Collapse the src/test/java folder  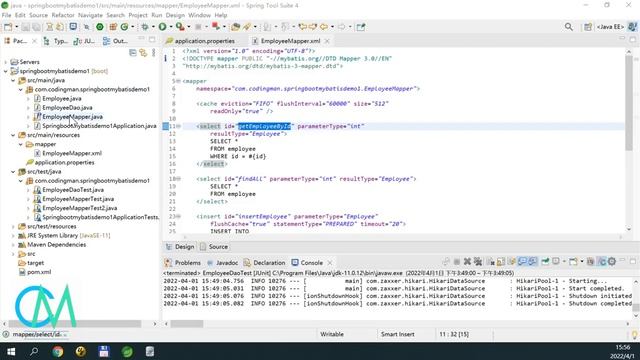pyautogui.click(x=13, y=172)
